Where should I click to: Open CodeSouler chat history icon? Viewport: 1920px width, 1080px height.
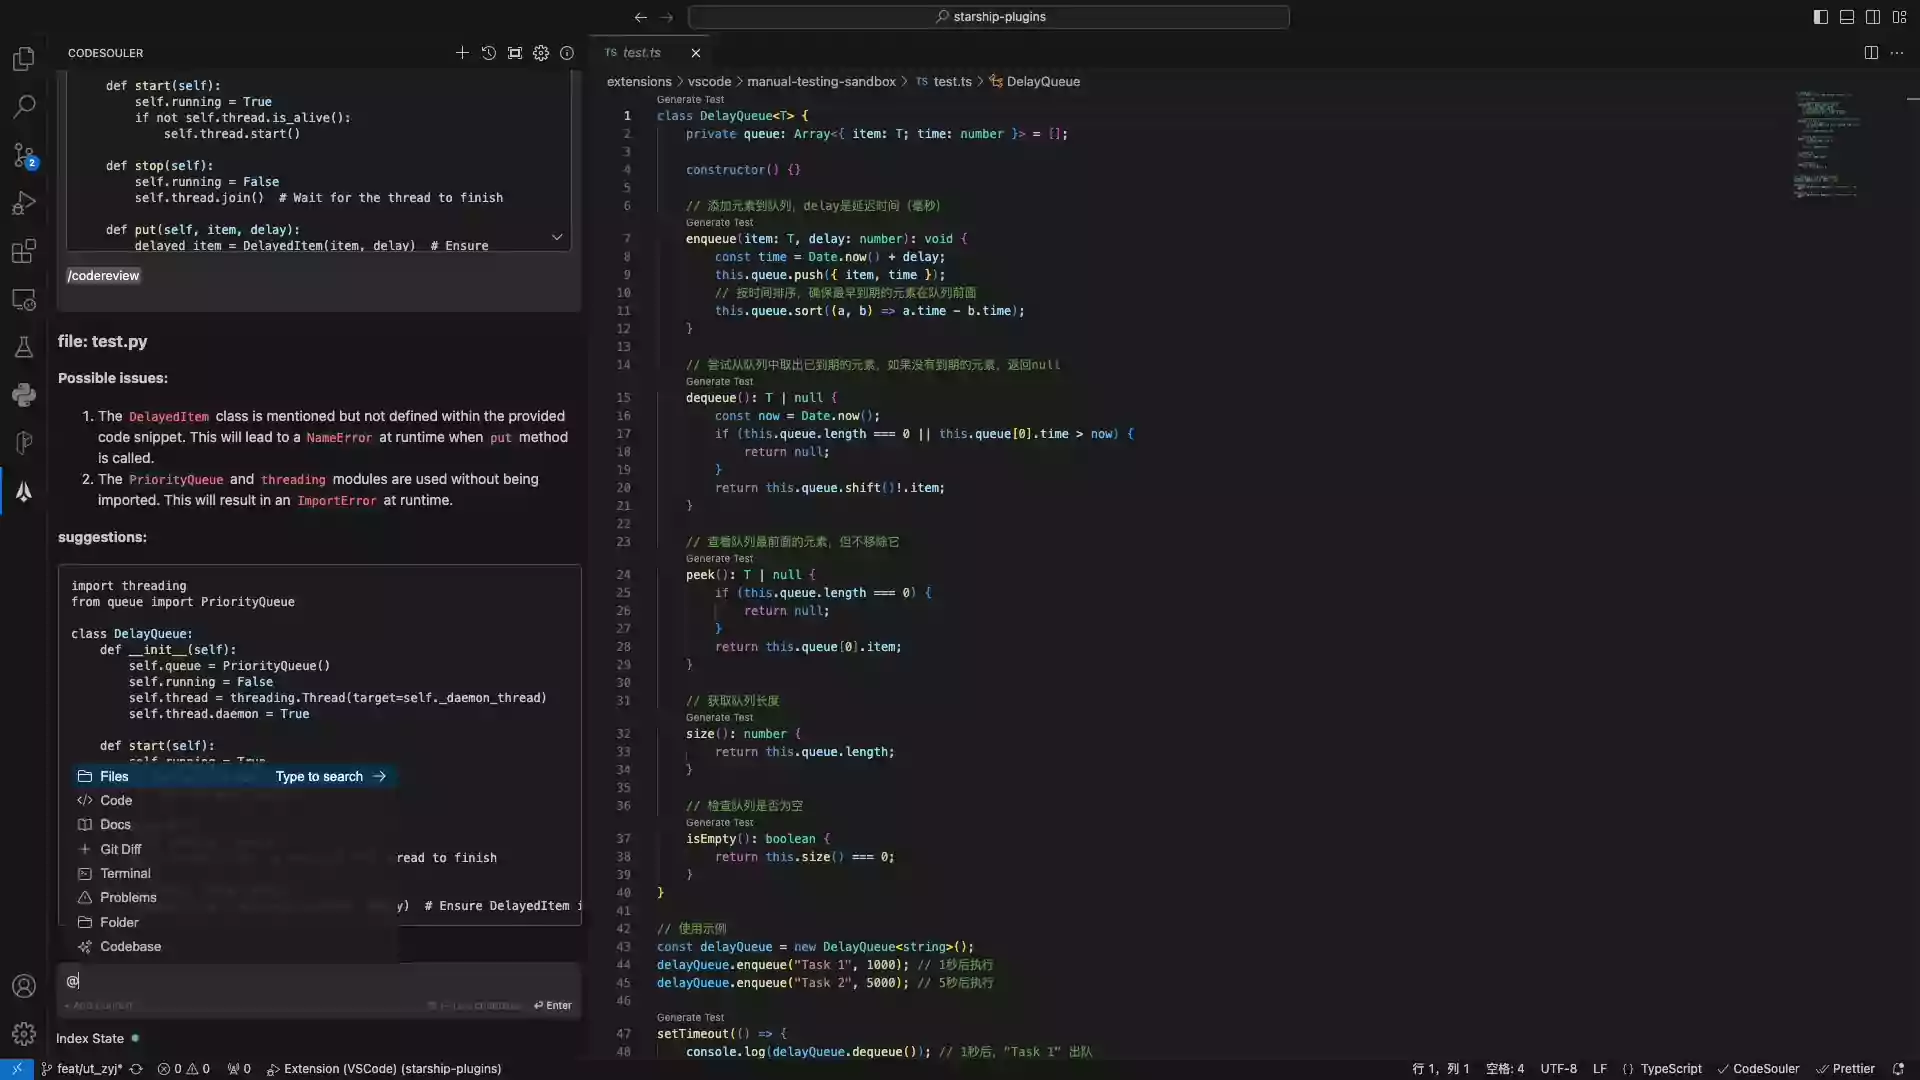tap(488, 53)
